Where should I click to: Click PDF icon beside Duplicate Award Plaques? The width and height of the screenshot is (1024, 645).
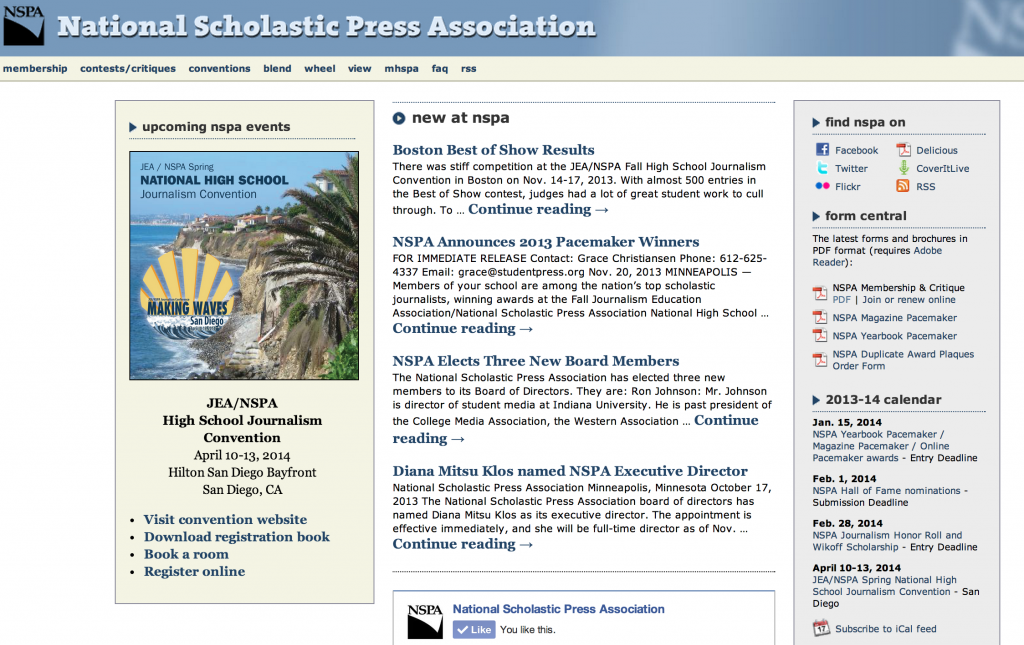[820, 360]
